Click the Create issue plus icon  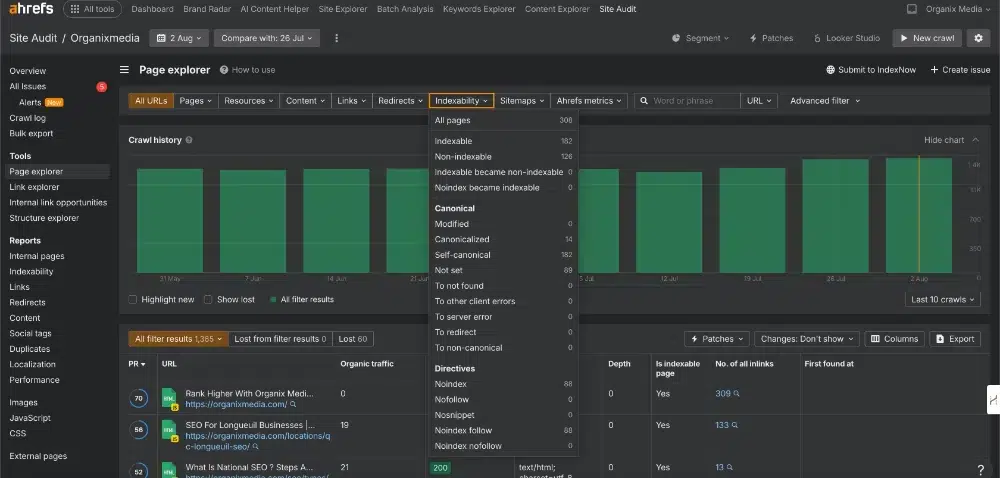click(934, 70)
